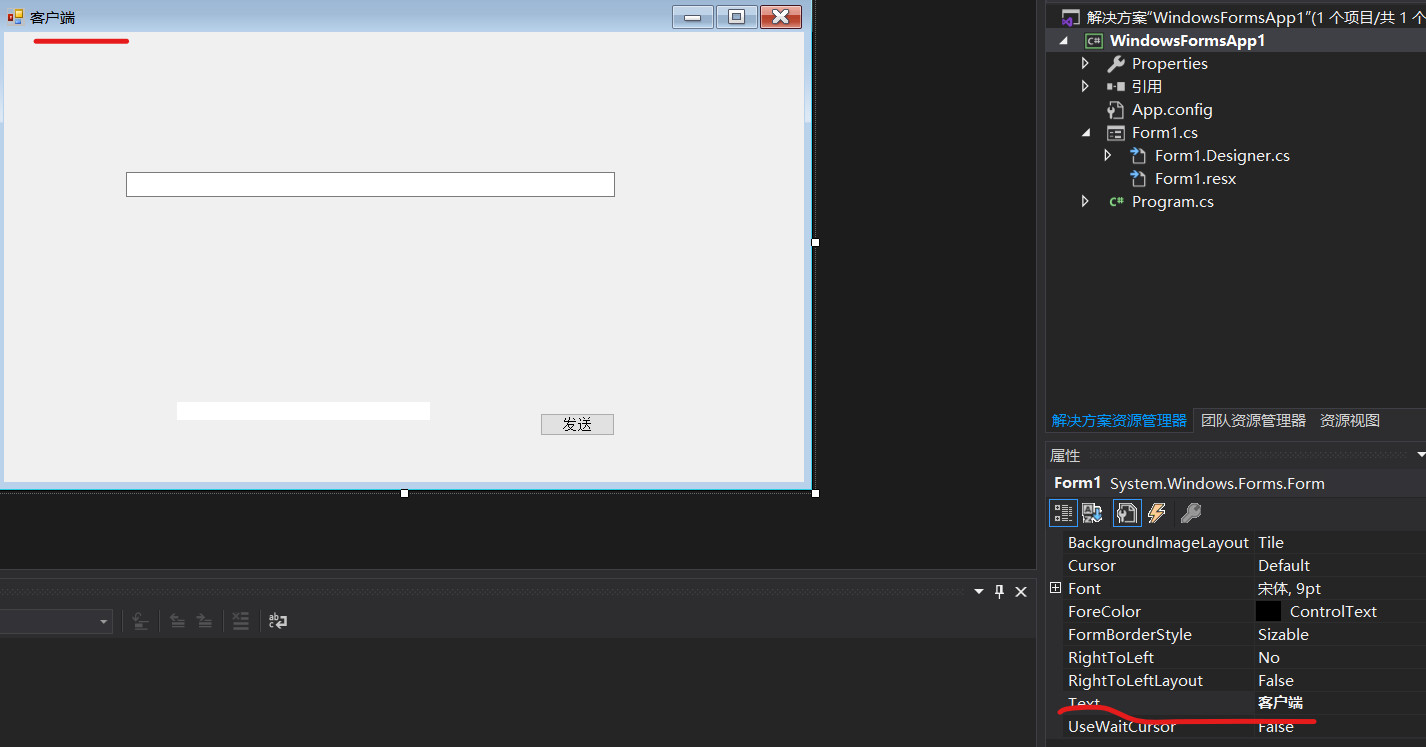Image resolution: width=1426 pixels, height=747 pixels.
Task: Click the find message in code icon
Action: 141,621
